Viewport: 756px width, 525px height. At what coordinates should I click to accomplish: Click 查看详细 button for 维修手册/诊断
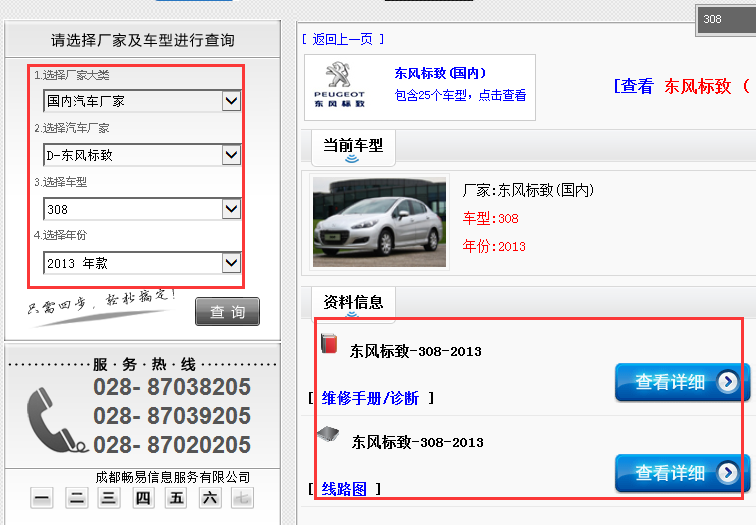[682, 382]
